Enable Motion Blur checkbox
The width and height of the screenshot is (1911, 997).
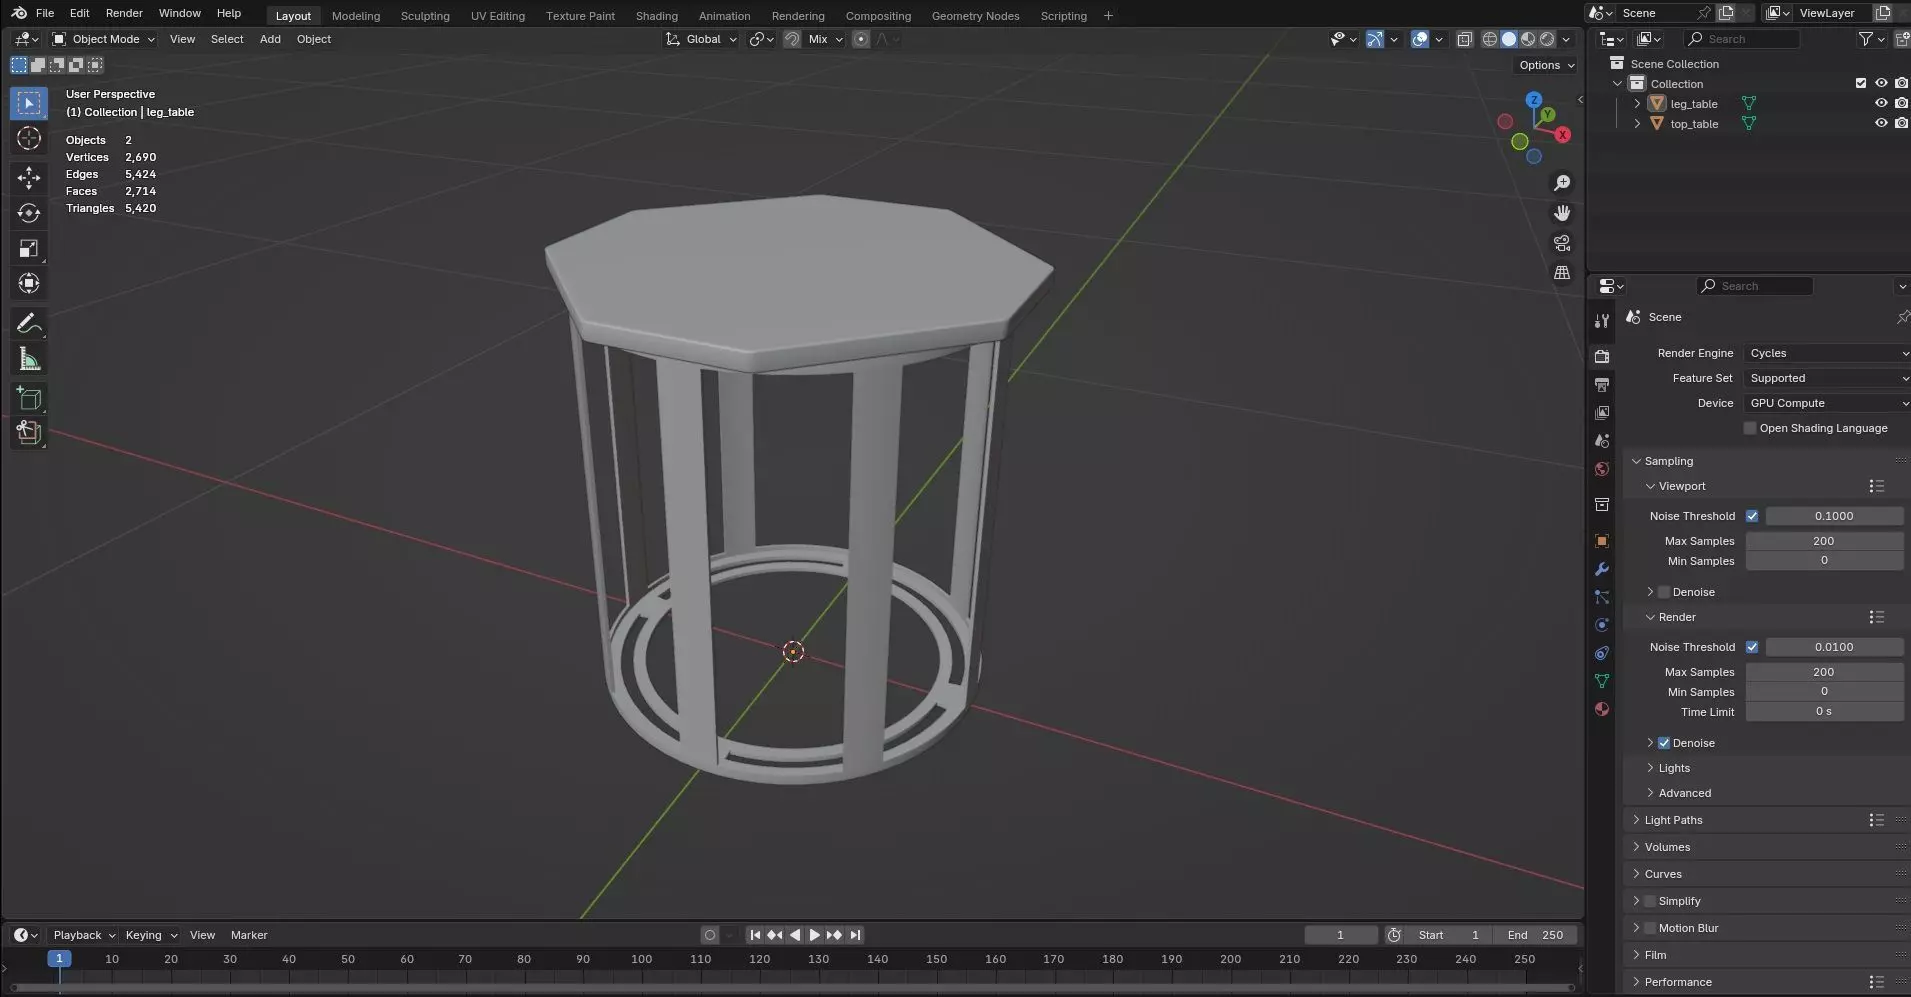click(x=1650, y=928)
